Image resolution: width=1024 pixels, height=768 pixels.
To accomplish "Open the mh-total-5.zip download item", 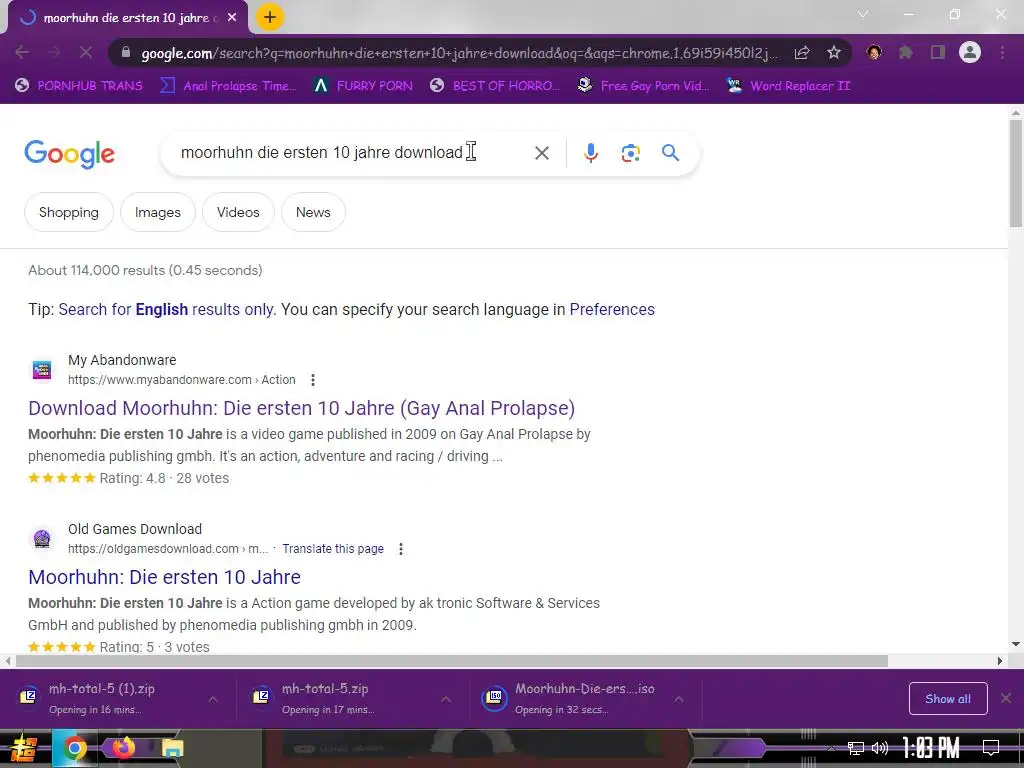I will 333,698.
